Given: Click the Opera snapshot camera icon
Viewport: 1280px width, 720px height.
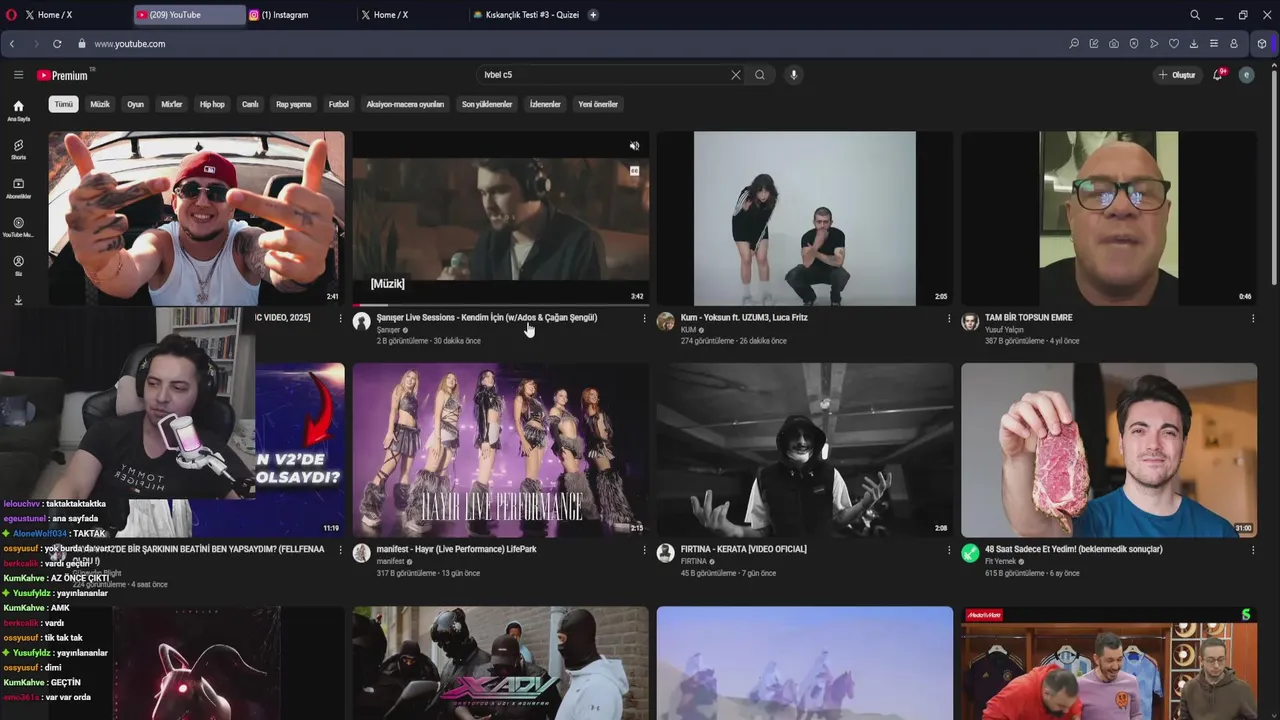Looking at the screenshot, I should (1114, 44).
